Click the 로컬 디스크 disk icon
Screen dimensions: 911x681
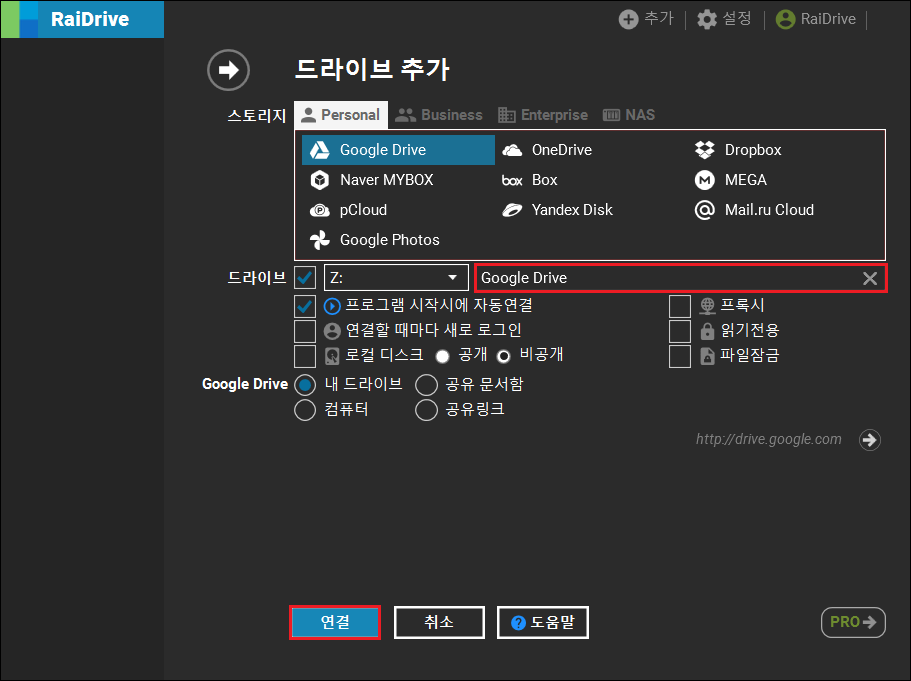coord(332,356)
